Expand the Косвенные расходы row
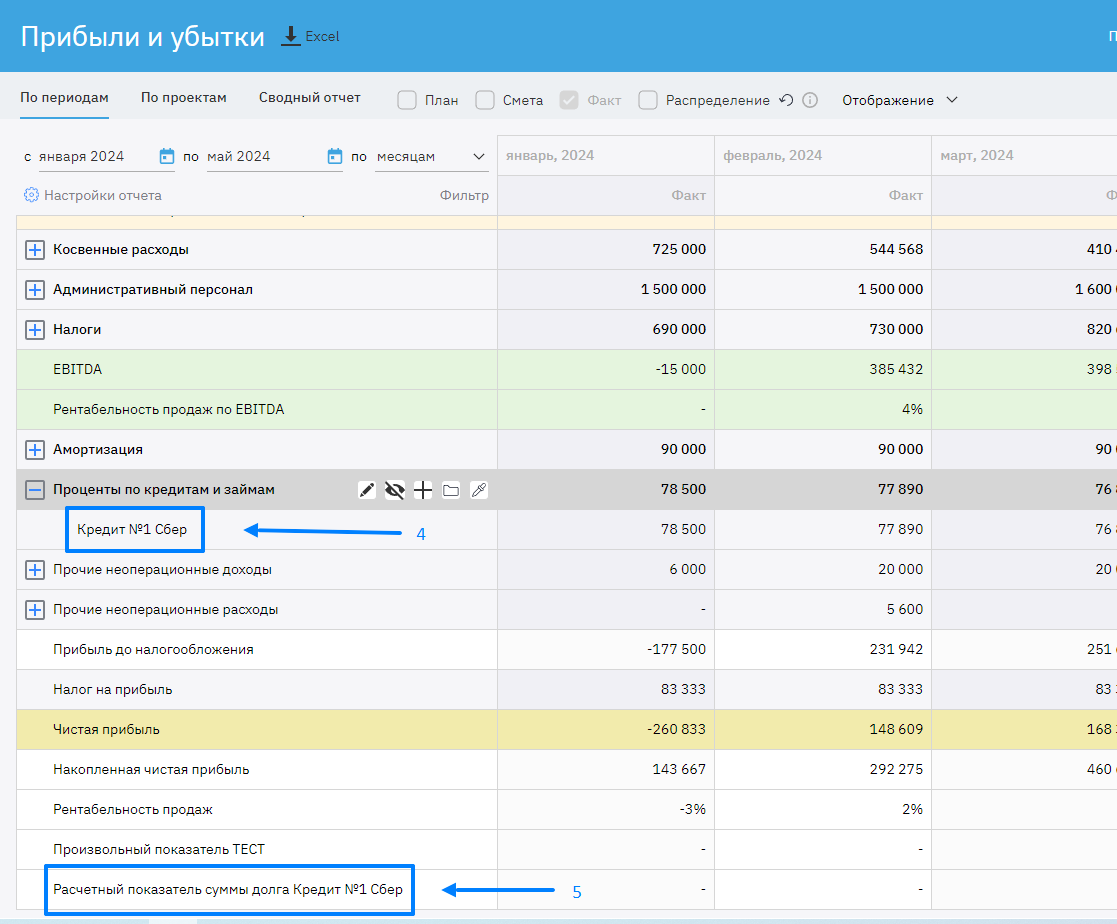Image resolution: width=1117 pixels, height=924 pixels. pyautogui.click(x=35, y=250)
